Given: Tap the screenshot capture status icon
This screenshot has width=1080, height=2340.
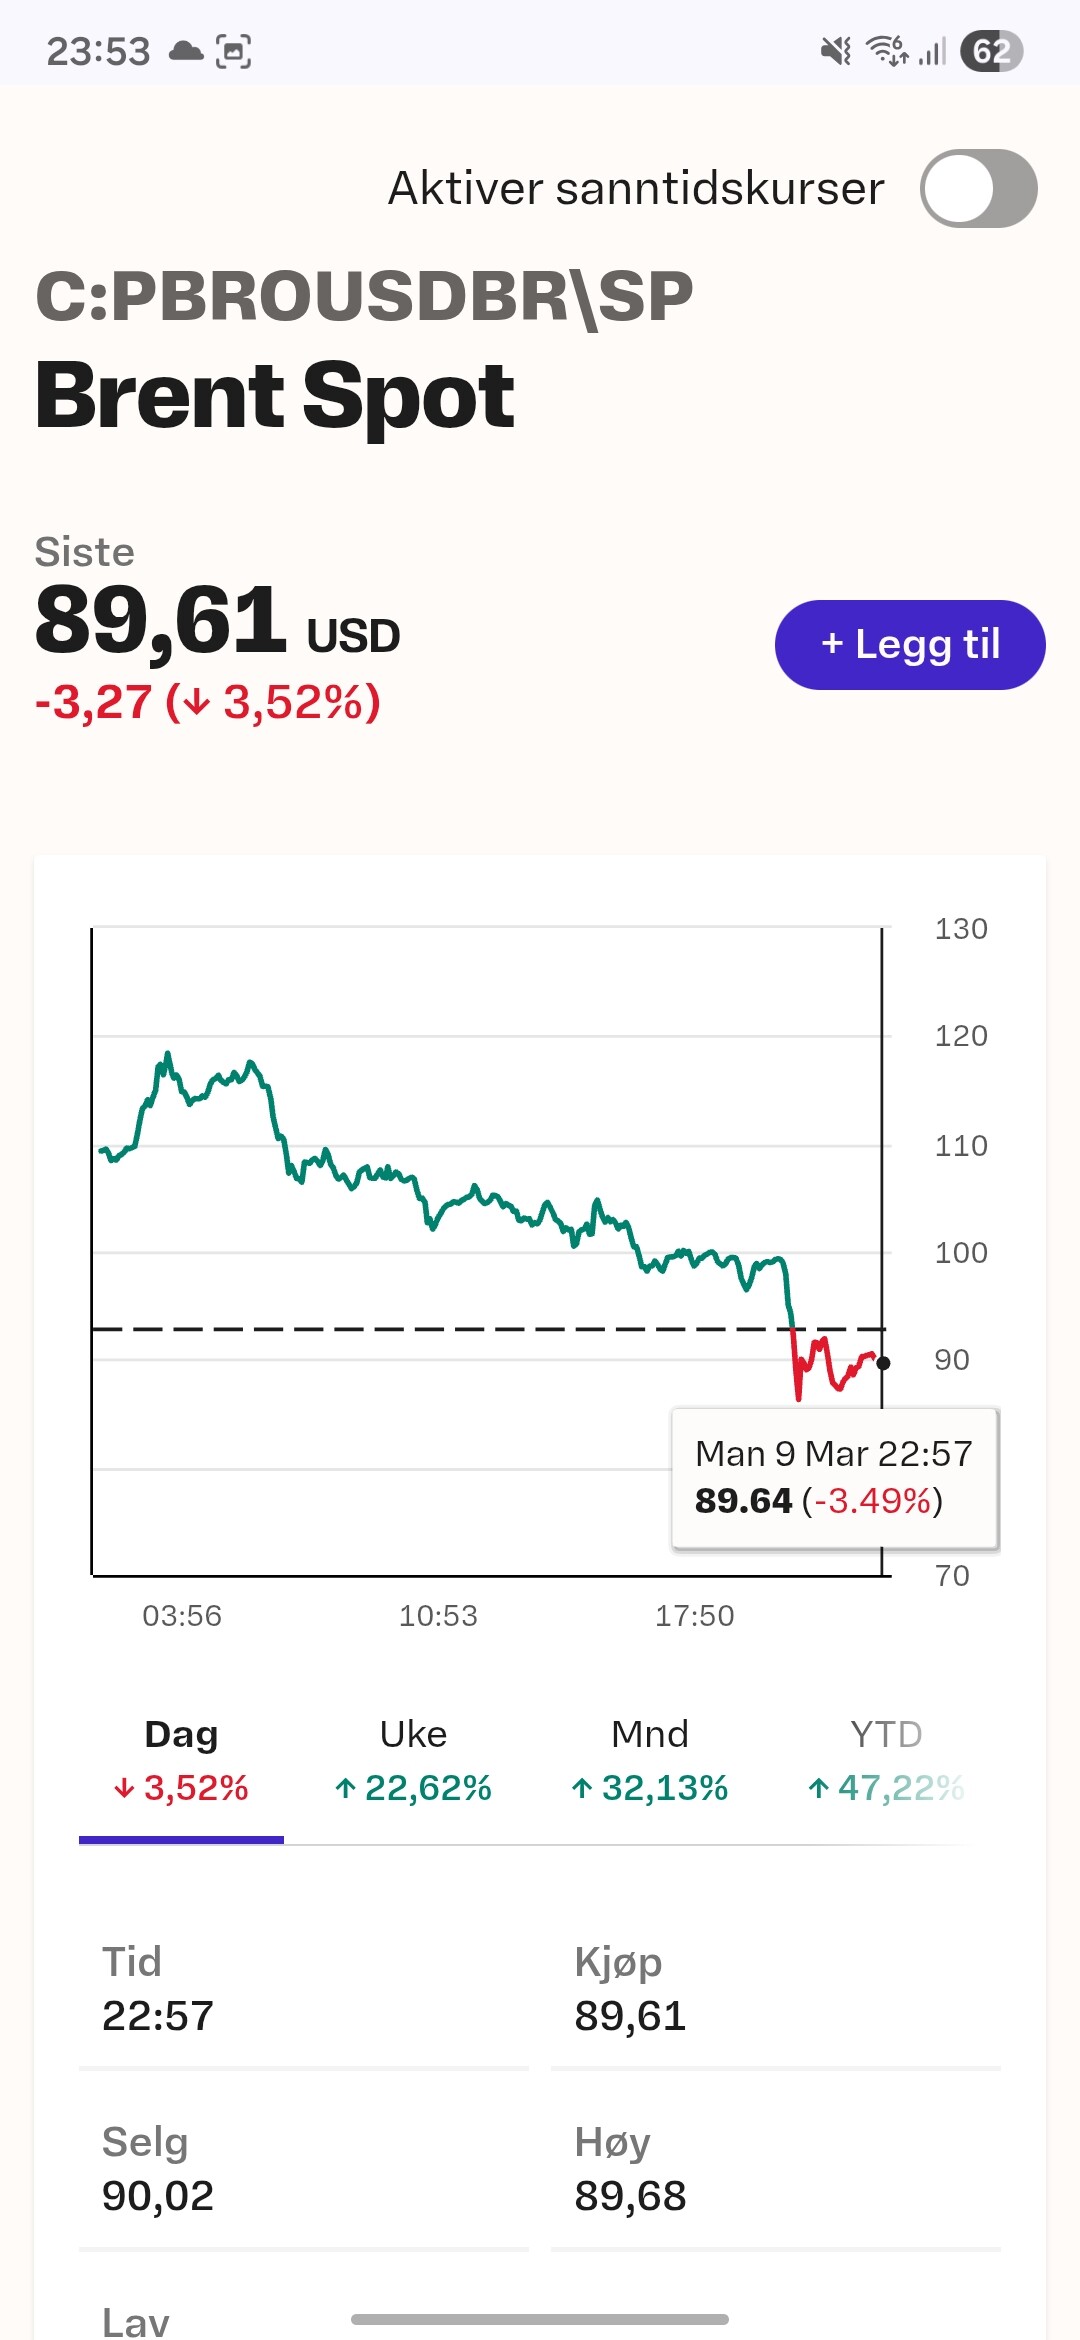Looking at the screenshot, I should click(x=233, y=51).
